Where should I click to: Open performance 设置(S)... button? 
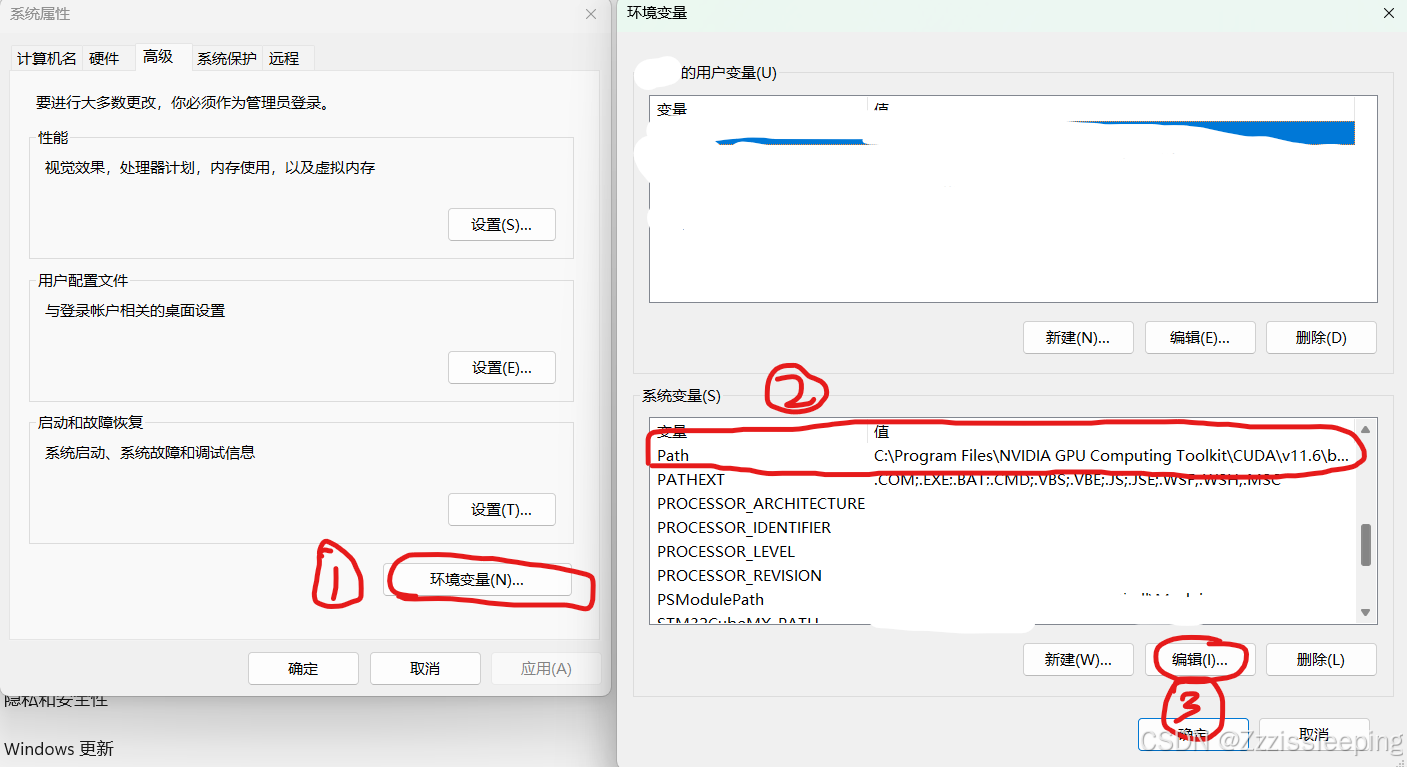[x=501, y=225]
